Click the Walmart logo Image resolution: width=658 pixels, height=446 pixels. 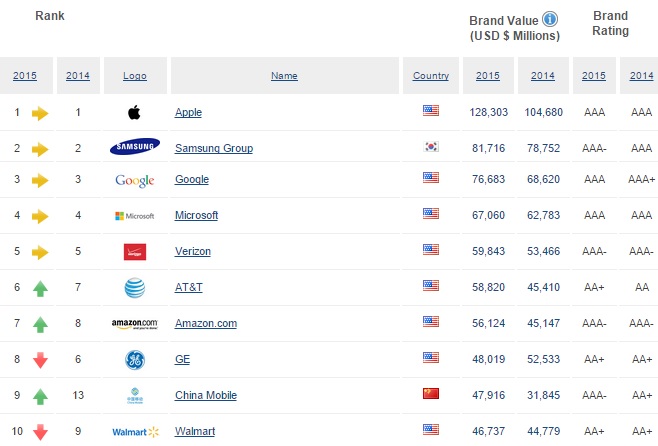135,432
